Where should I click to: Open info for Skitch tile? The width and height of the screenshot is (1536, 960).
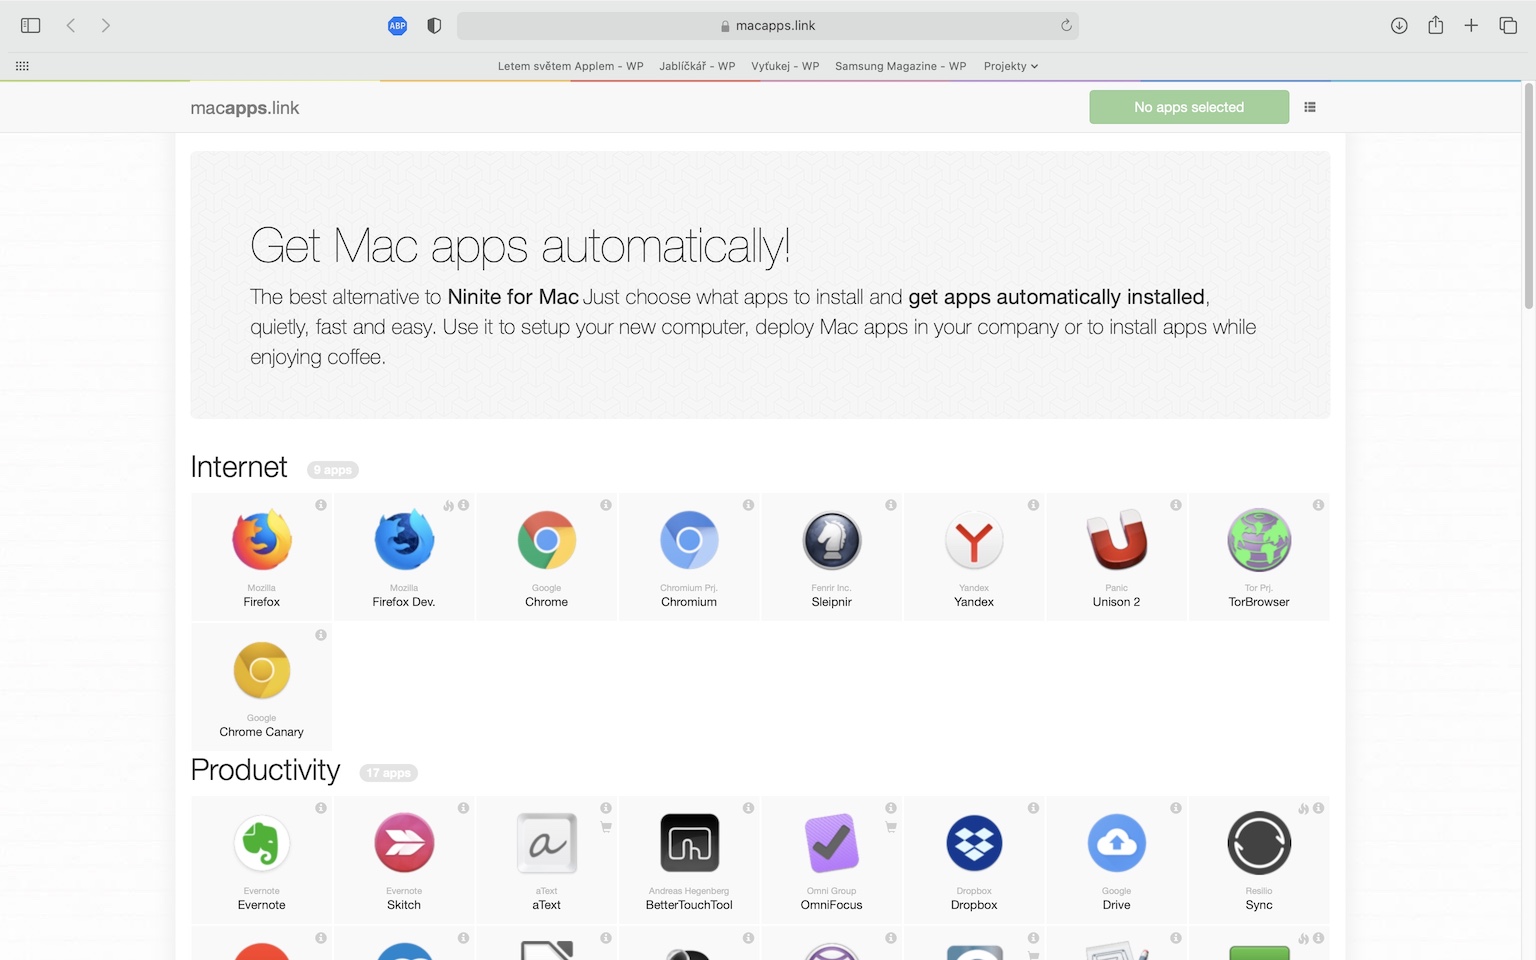pos(463,808)
